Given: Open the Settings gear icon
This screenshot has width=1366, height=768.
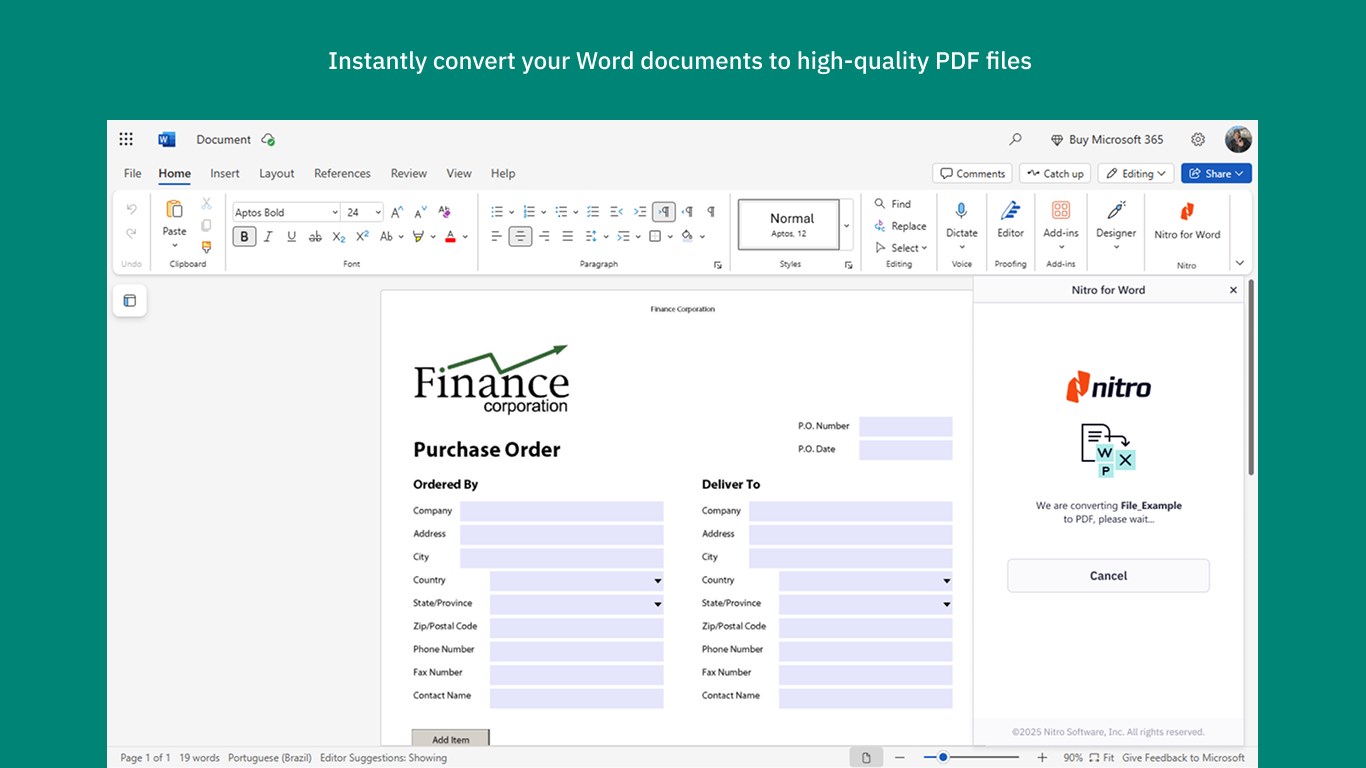Looking at the screenshot, I should [1198, 140].
